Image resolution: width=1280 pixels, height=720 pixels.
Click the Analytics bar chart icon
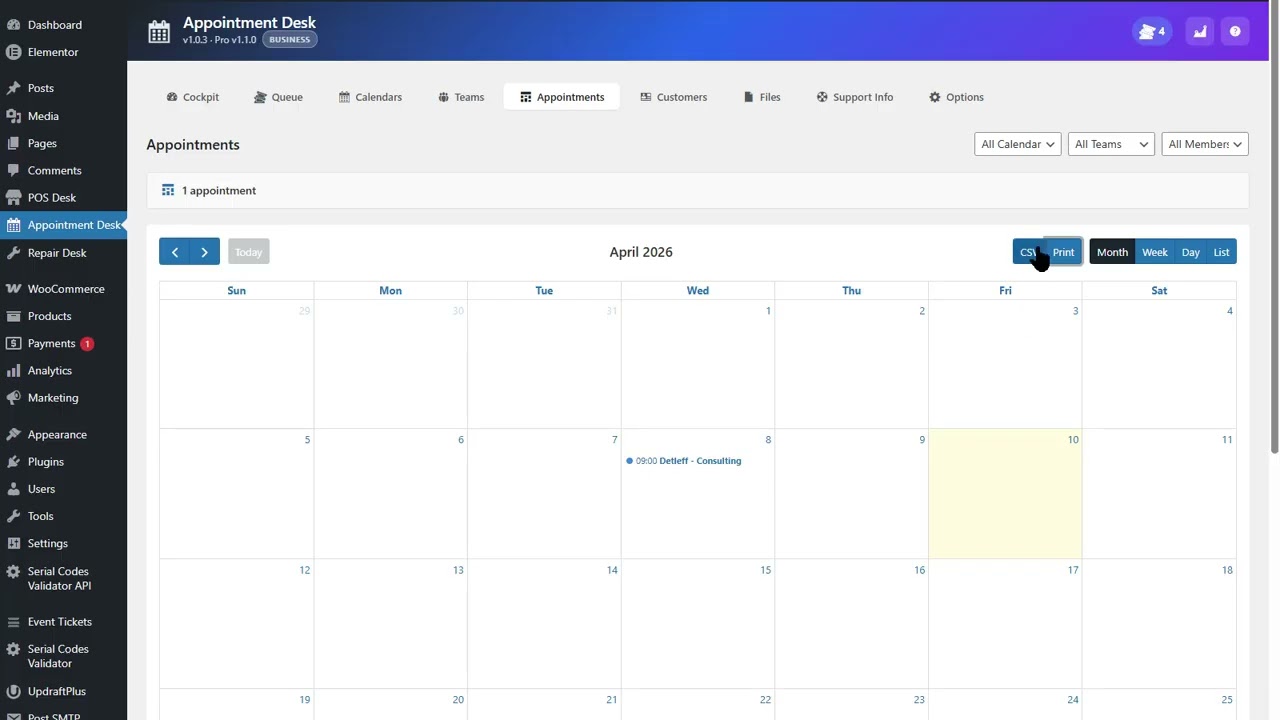pos(13,370)
